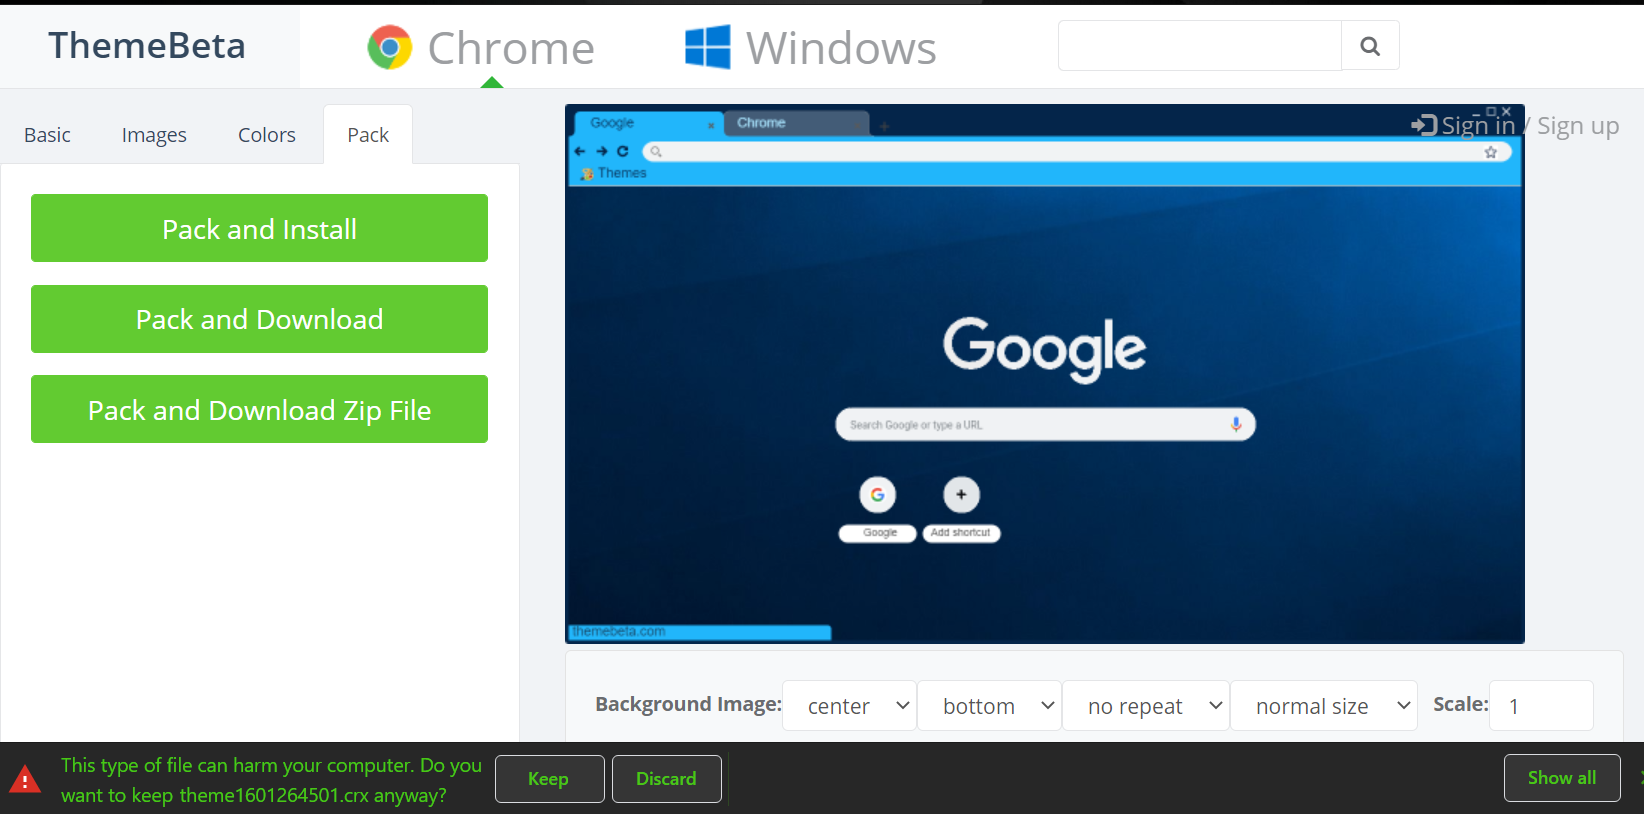Viewport: 1644px width, 814px height.
Task: Expand the normal size dropdown
Action: point(1324,706)
